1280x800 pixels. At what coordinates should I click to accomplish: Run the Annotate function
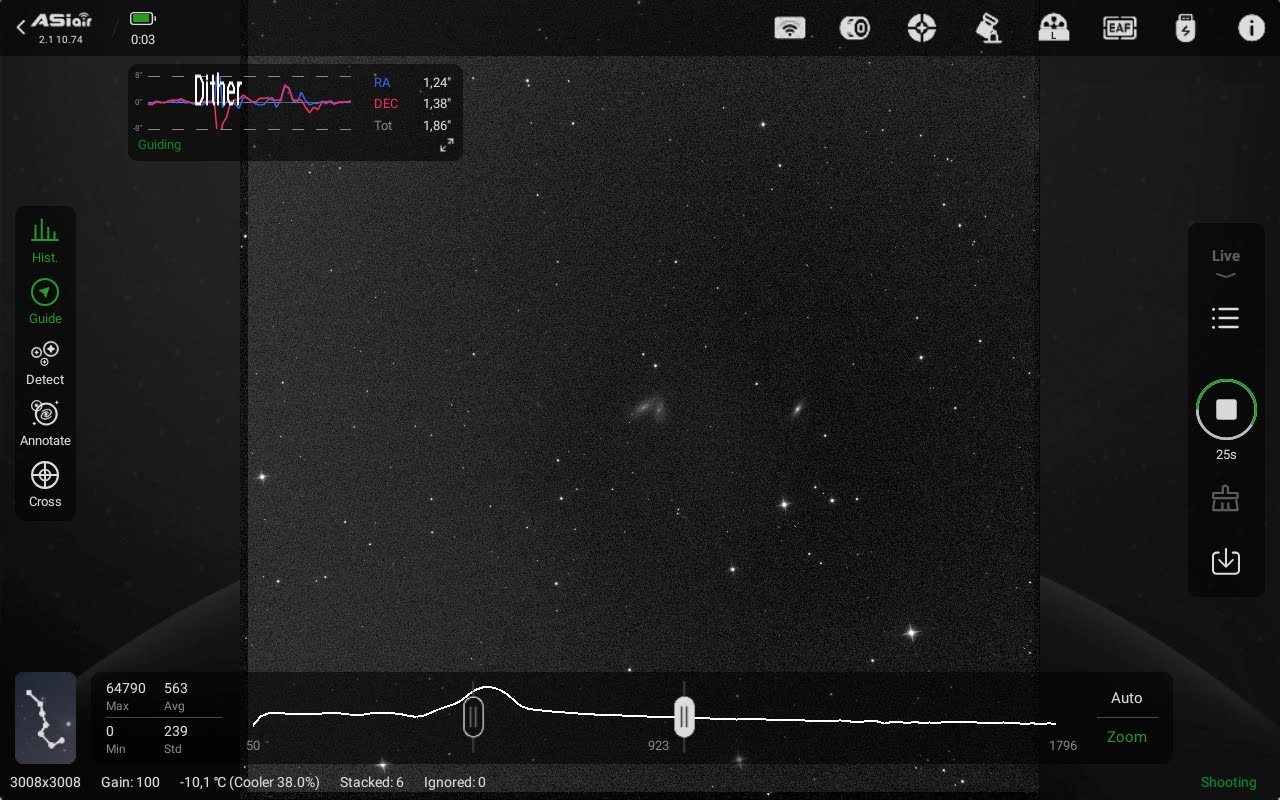pyautogui.click(x=45, y=422)
